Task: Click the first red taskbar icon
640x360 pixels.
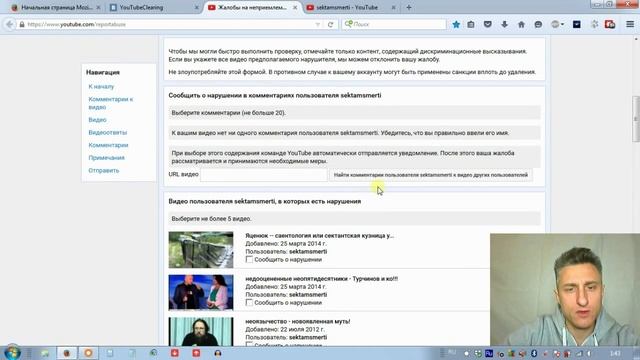Action: [x=175, y=353]
